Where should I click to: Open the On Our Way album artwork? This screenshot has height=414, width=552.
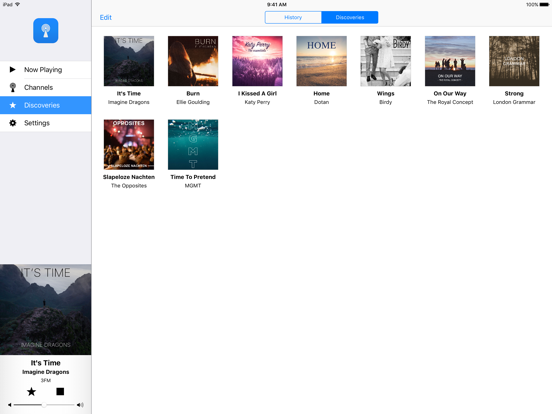tap(450, 61)
